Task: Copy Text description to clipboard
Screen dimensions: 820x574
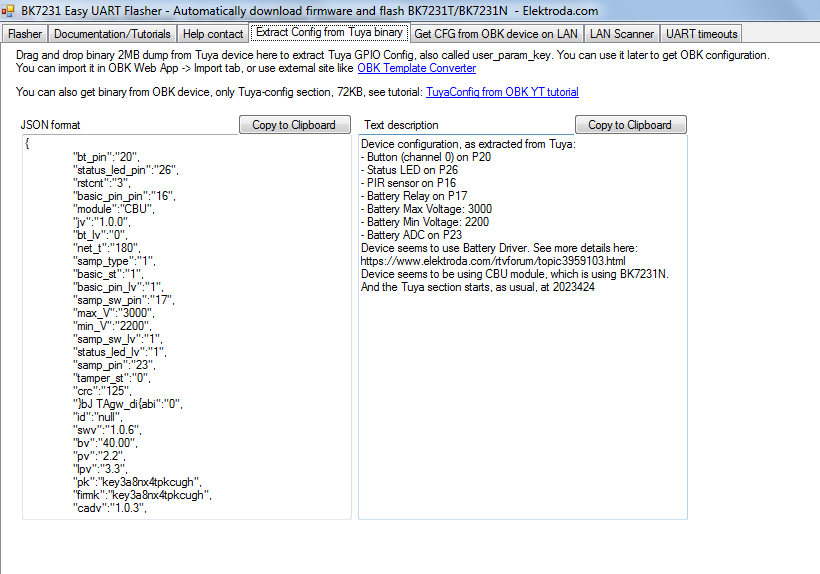Action: click(x=630, y=125)
